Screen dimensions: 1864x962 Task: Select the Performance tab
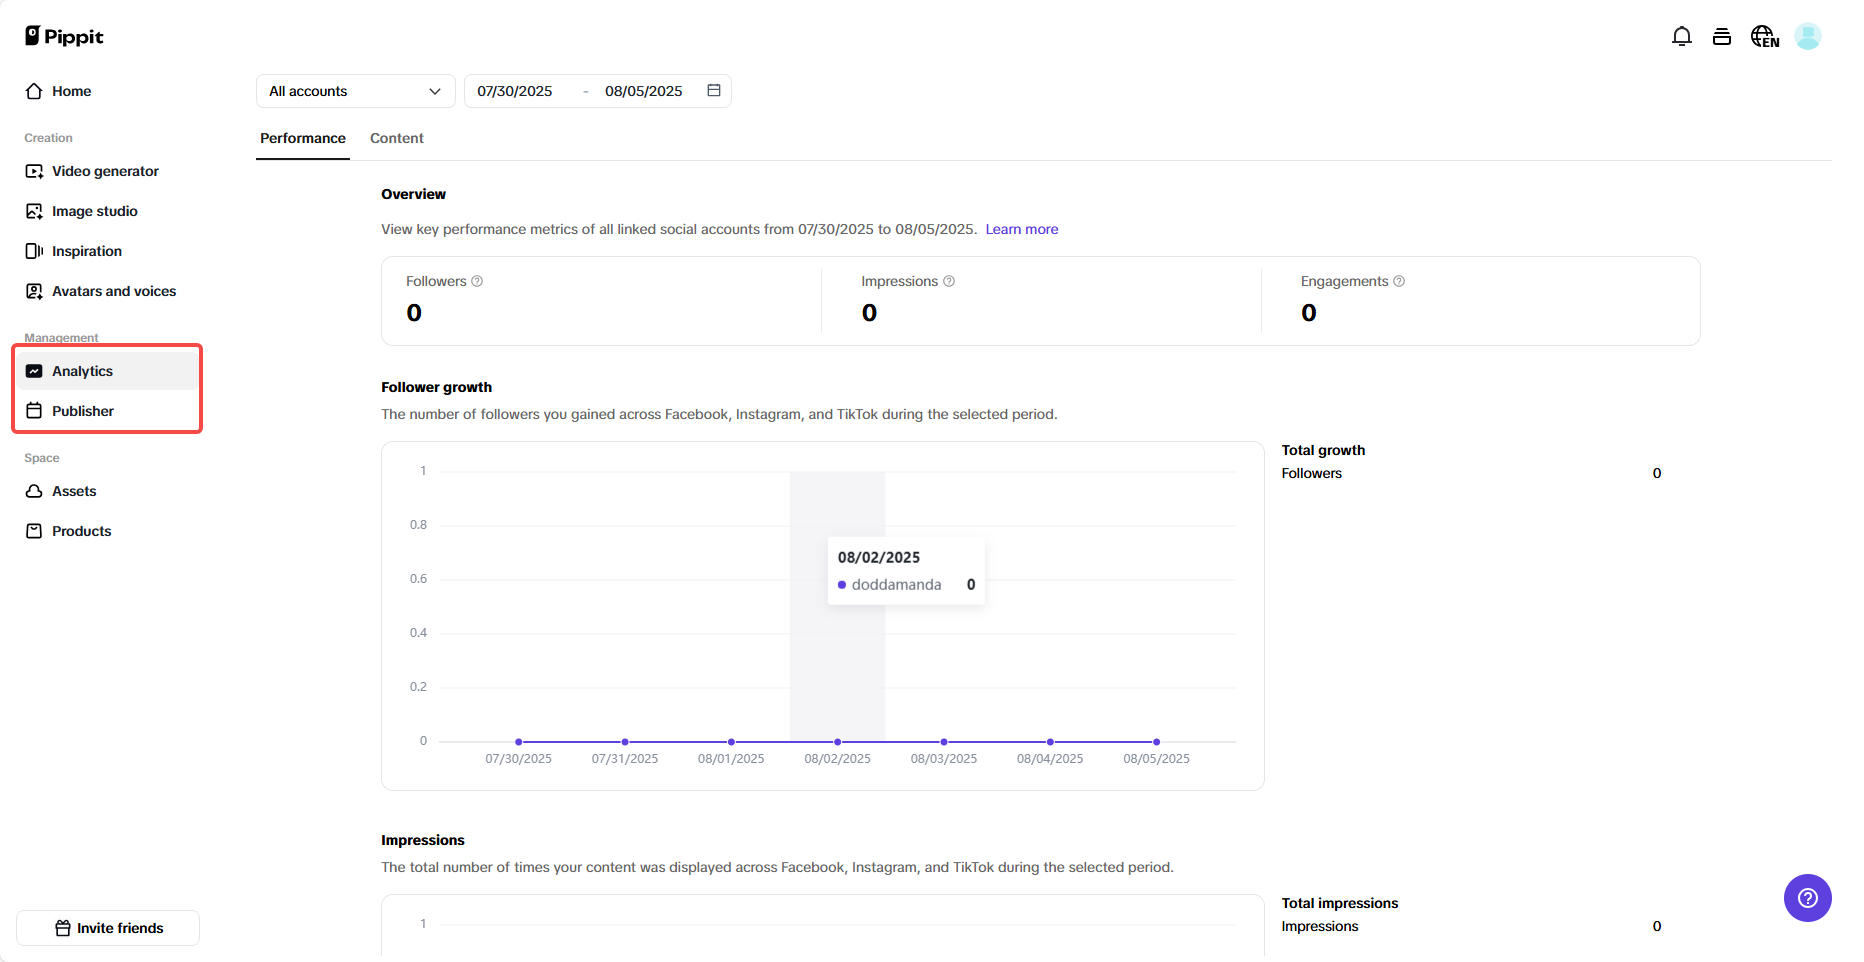(302, 138)
